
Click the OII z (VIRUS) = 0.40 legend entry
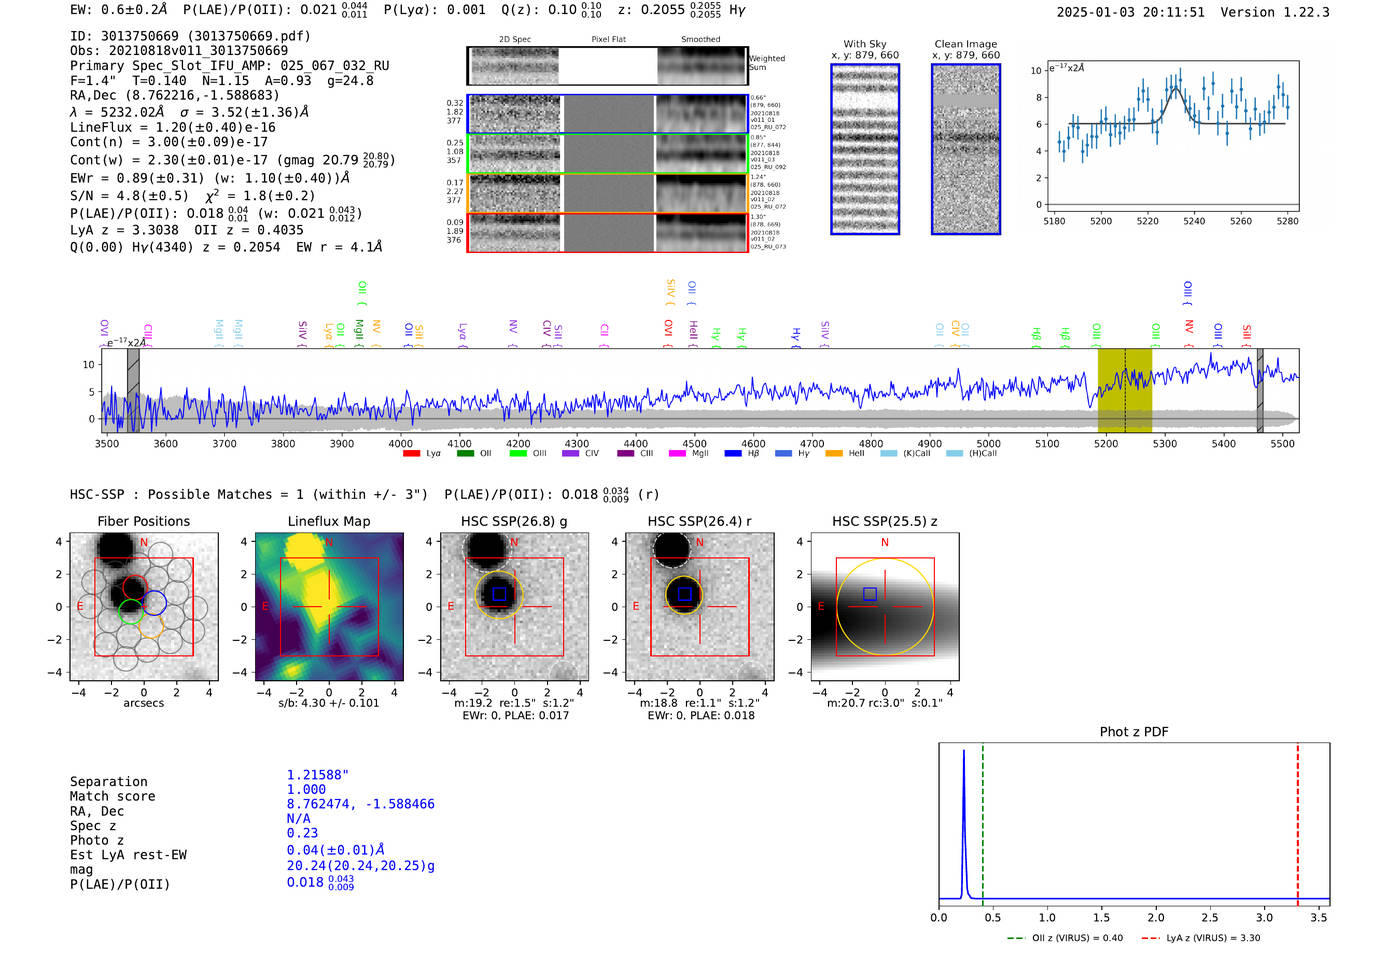(x=1065, y=938)
